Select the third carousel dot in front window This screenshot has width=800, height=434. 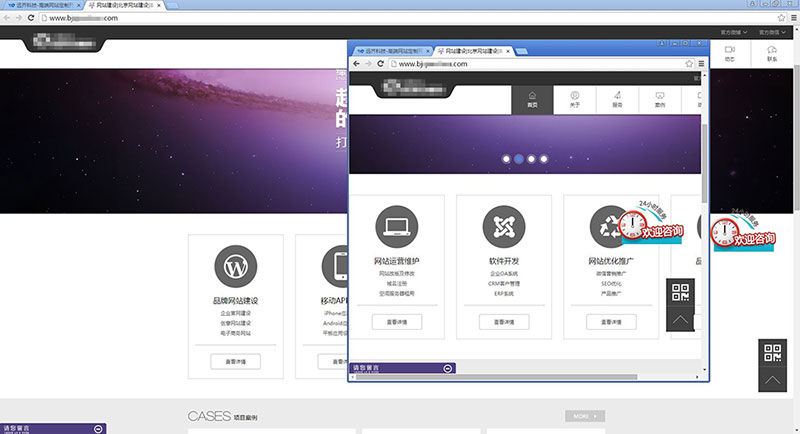coord(532,159)
